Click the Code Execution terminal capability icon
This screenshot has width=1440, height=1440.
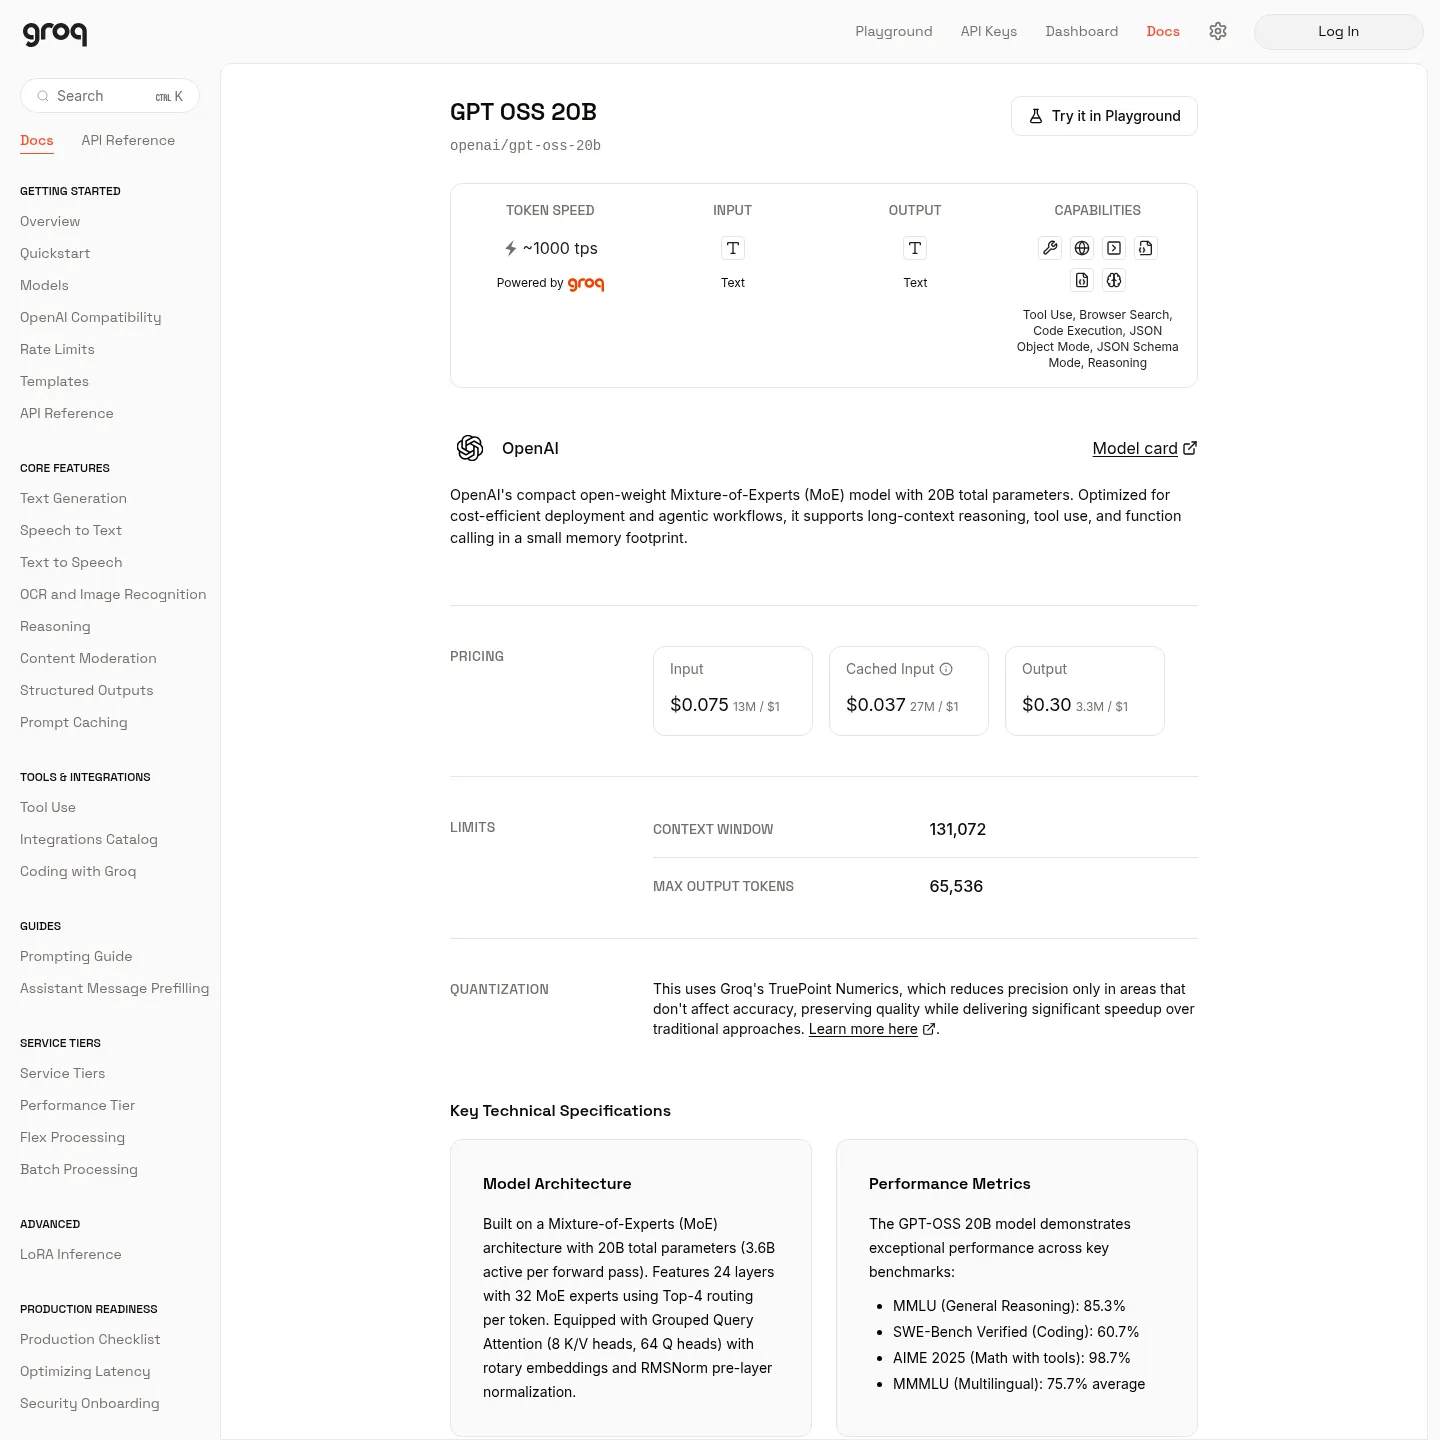(x=1114, y=248)
